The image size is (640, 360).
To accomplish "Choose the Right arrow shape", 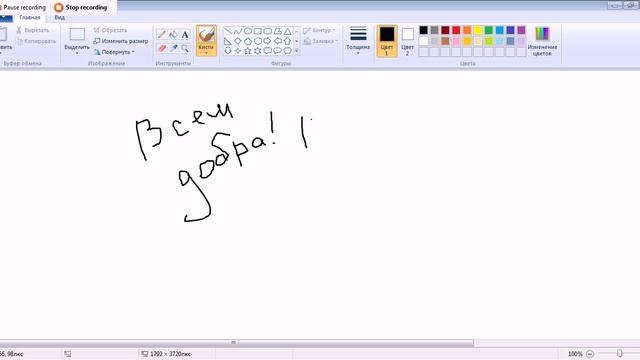I will point(268,41).
